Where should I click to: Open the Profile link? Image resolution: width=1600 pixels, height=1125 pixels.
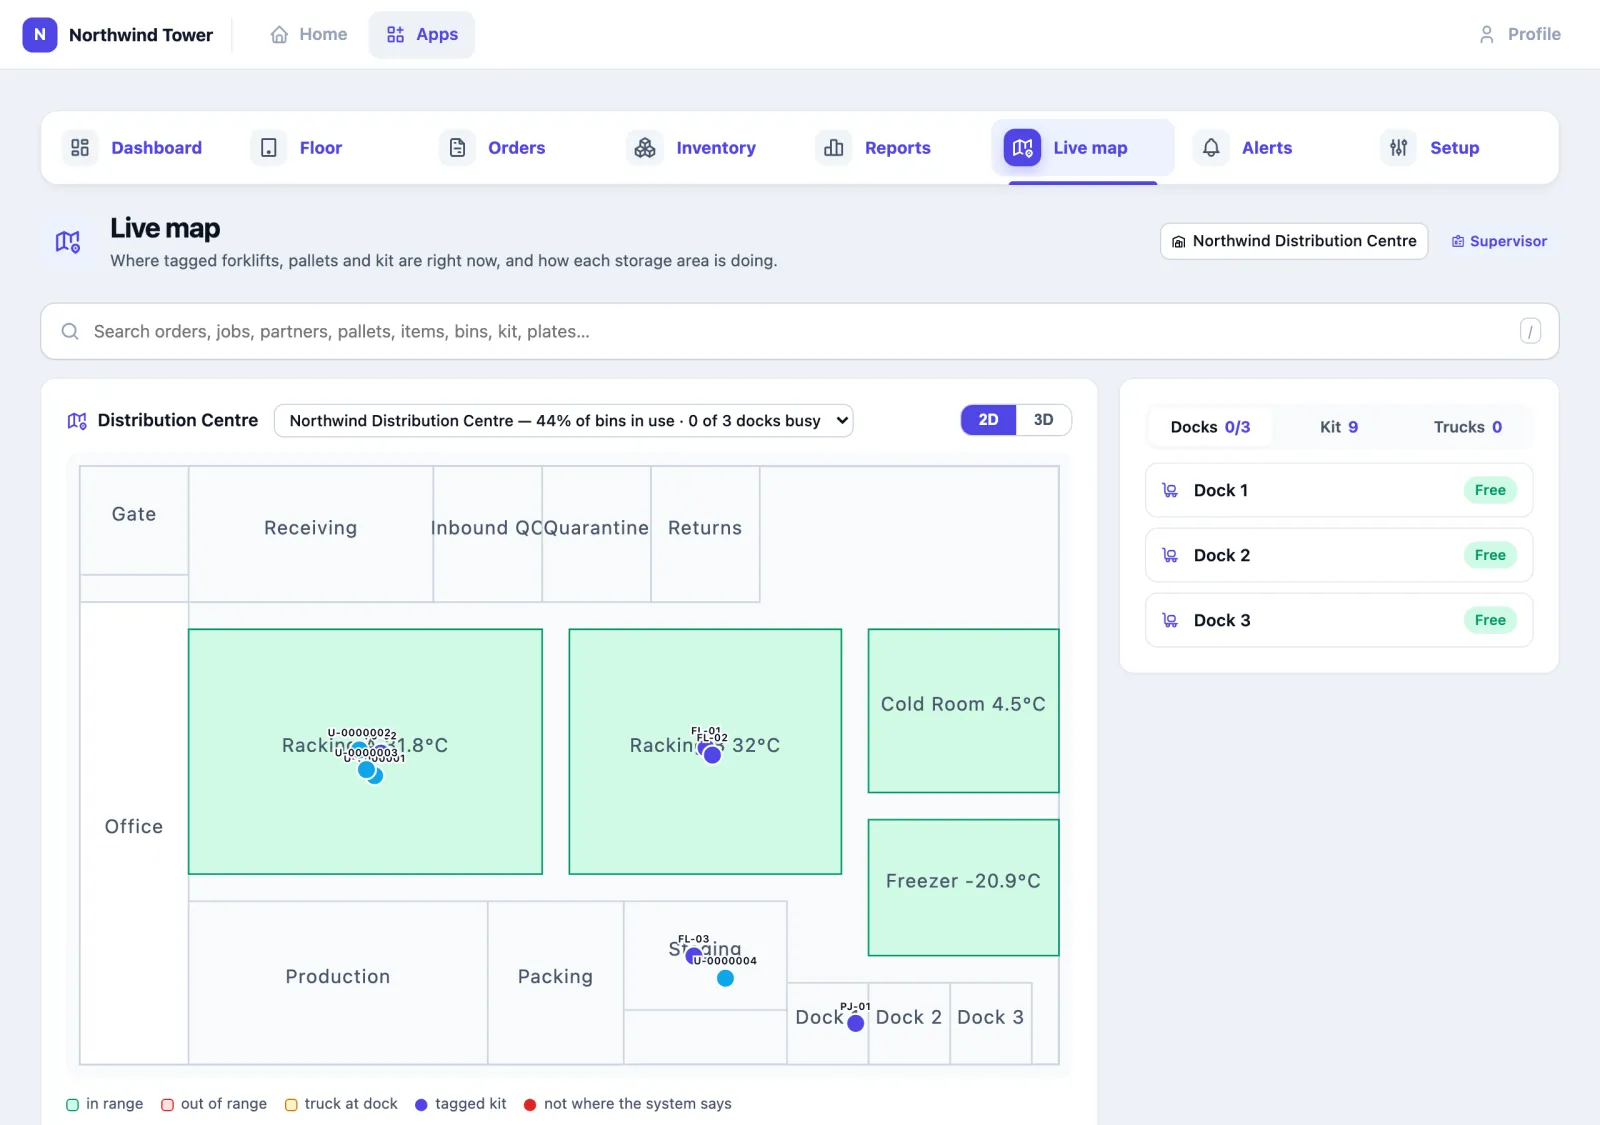point(1520,34)
